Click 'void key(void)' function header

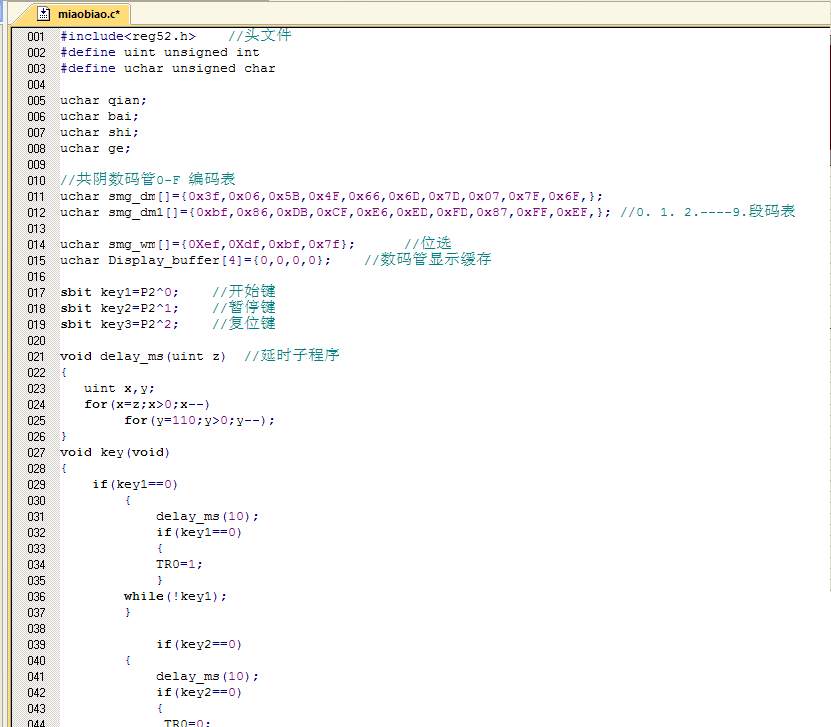point(114,453)
